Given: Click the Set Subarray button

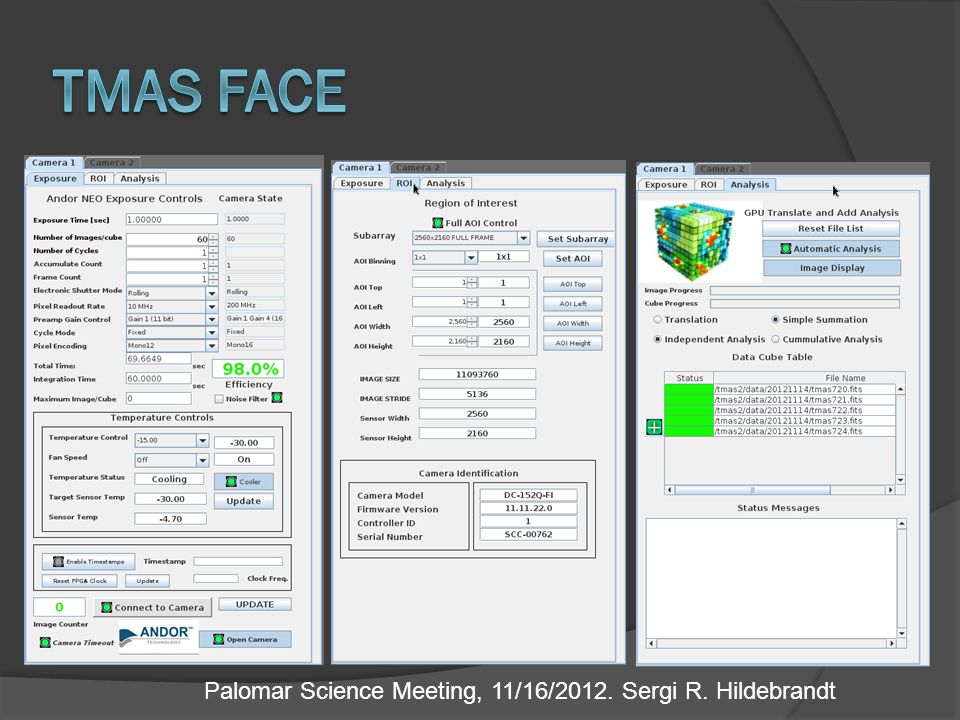Looking at the screenshot, I should click(x=577, y=239).
